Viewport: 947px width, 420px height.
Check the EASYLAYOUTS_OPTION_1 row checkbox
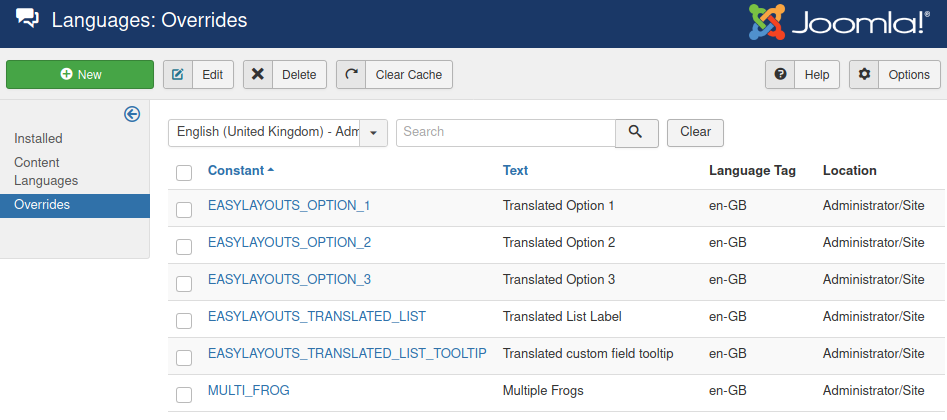(184, 209)
